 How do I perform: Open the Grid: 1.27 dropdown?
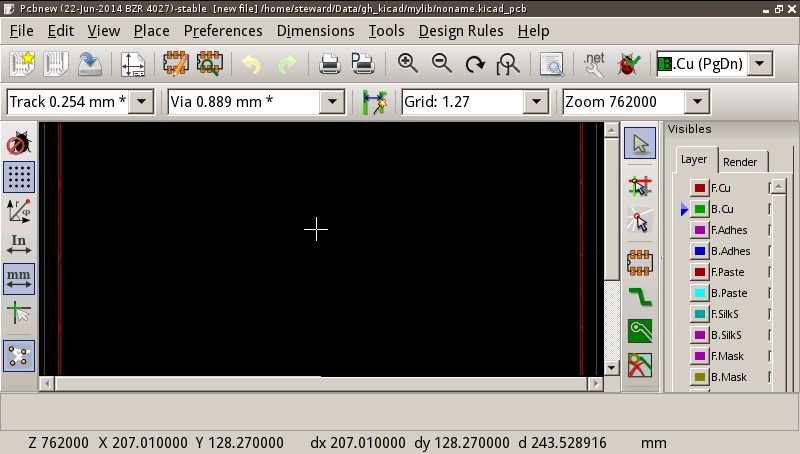tap(536, 102)
